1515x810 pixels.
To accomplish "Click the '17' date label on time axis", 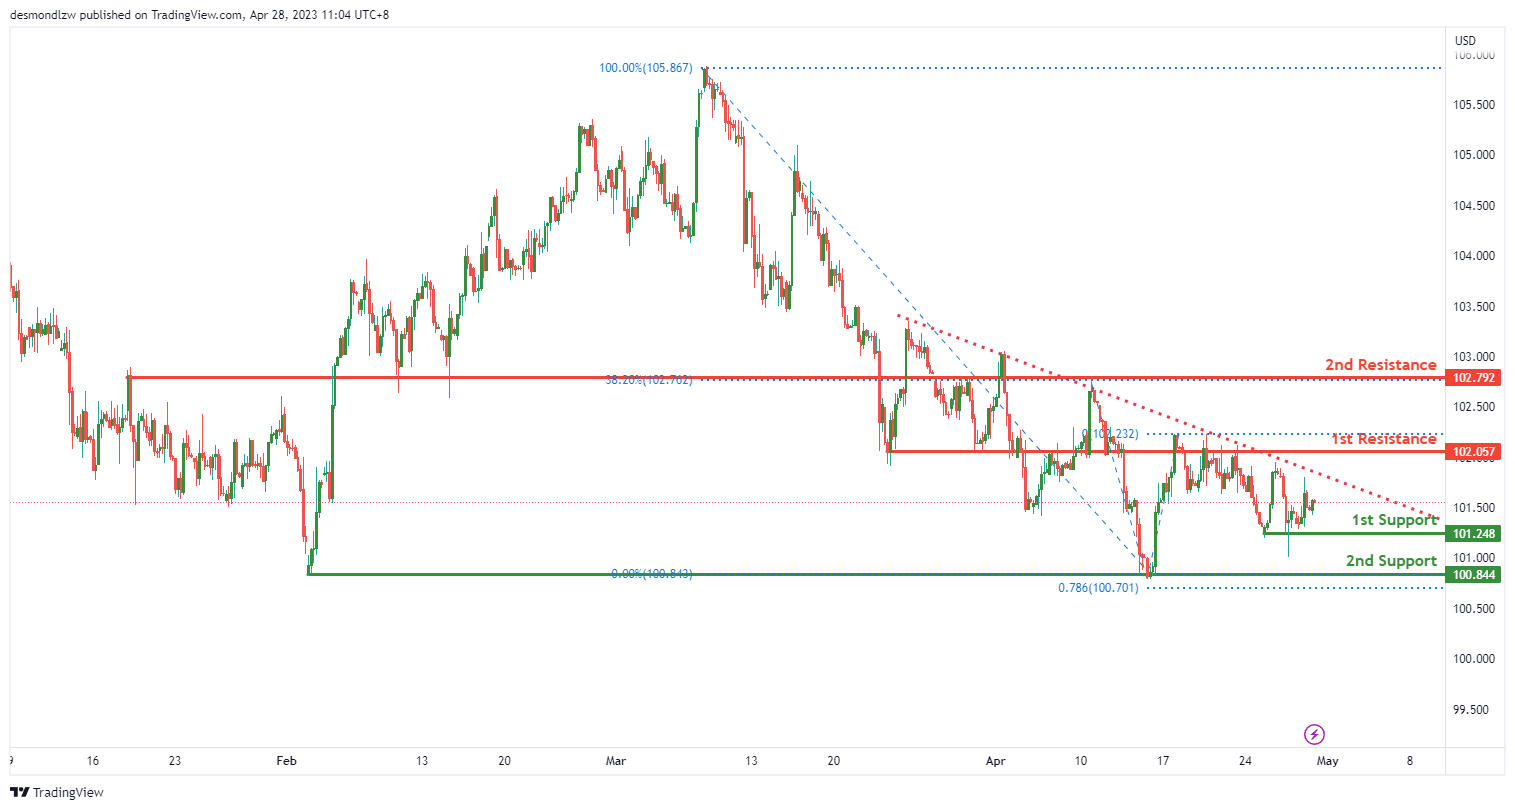I will [1163, 761].
